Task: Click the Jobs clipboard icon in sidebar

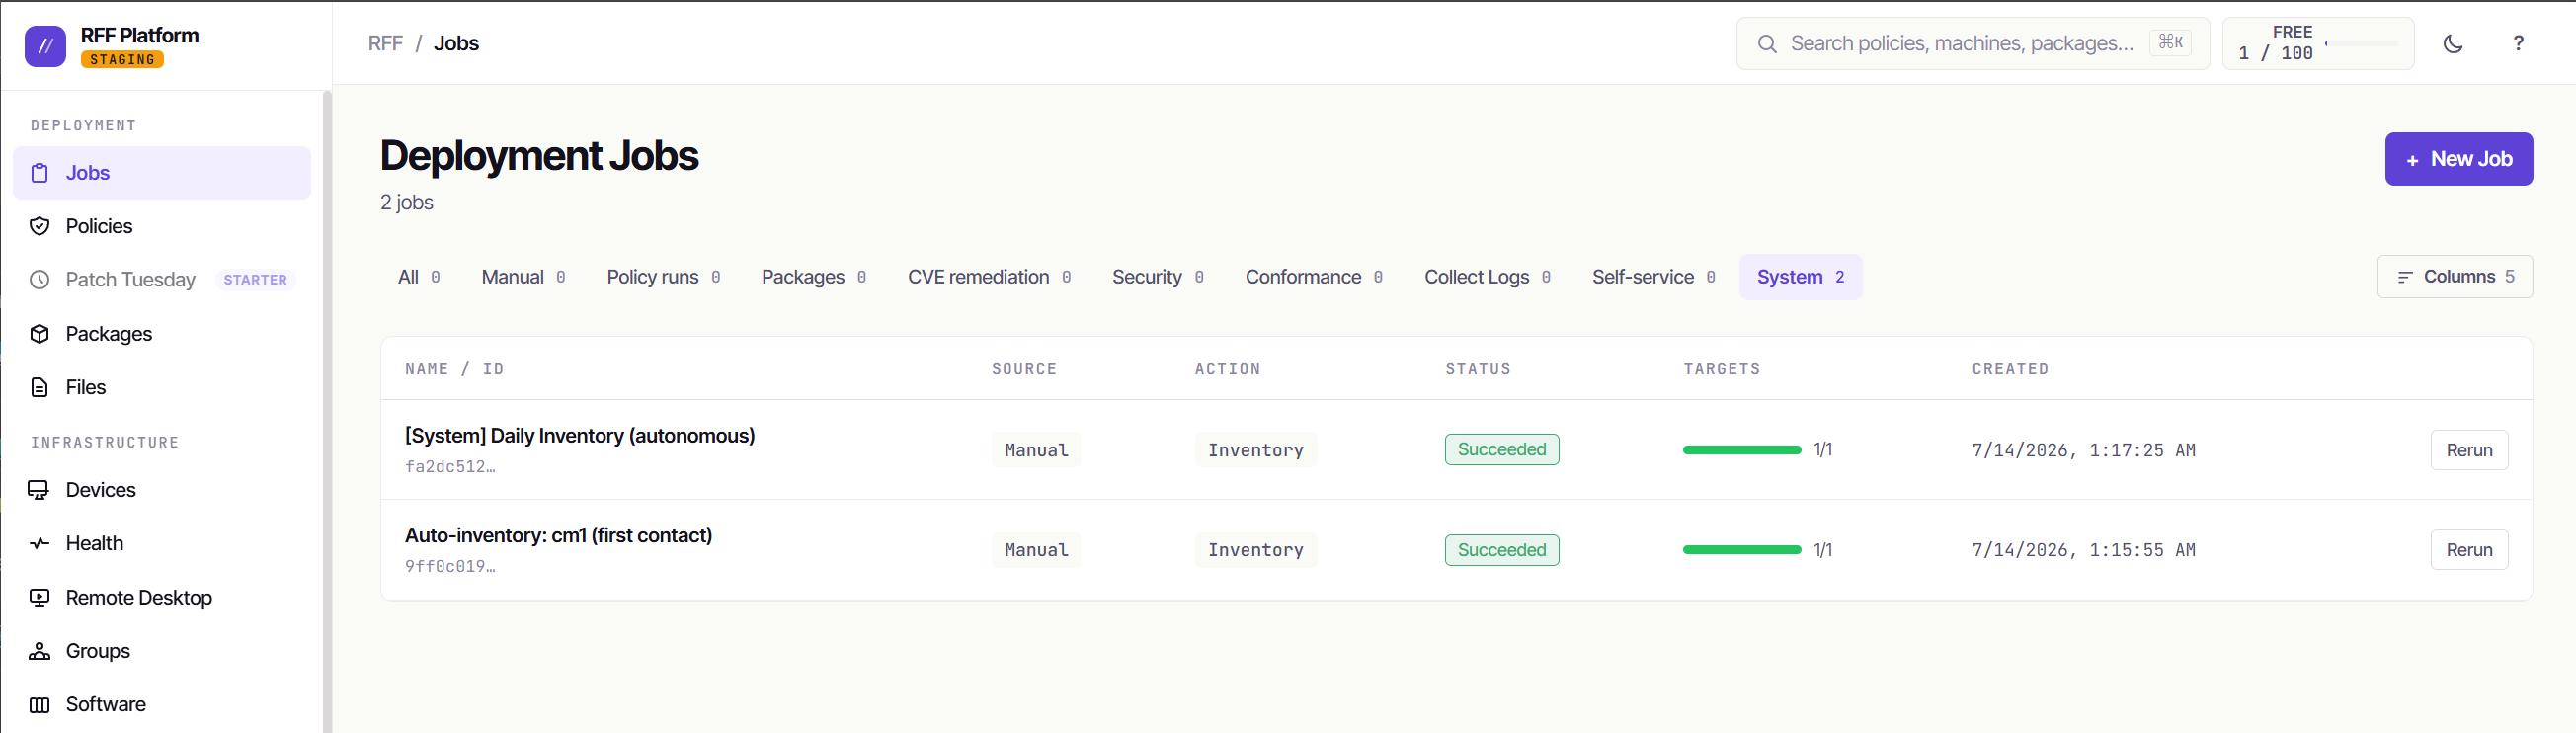Action: (39, 173)
